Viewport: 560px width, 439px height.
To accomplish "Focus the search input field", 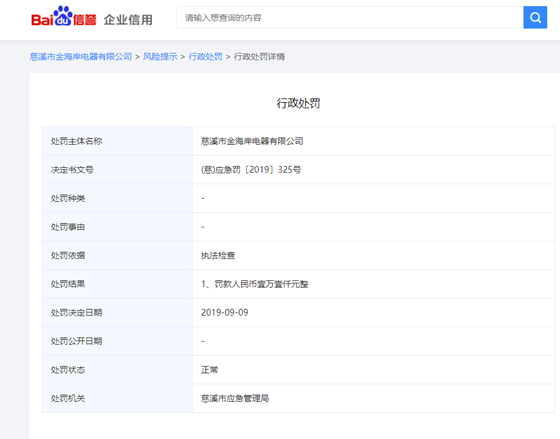I will tap(350, 17).
